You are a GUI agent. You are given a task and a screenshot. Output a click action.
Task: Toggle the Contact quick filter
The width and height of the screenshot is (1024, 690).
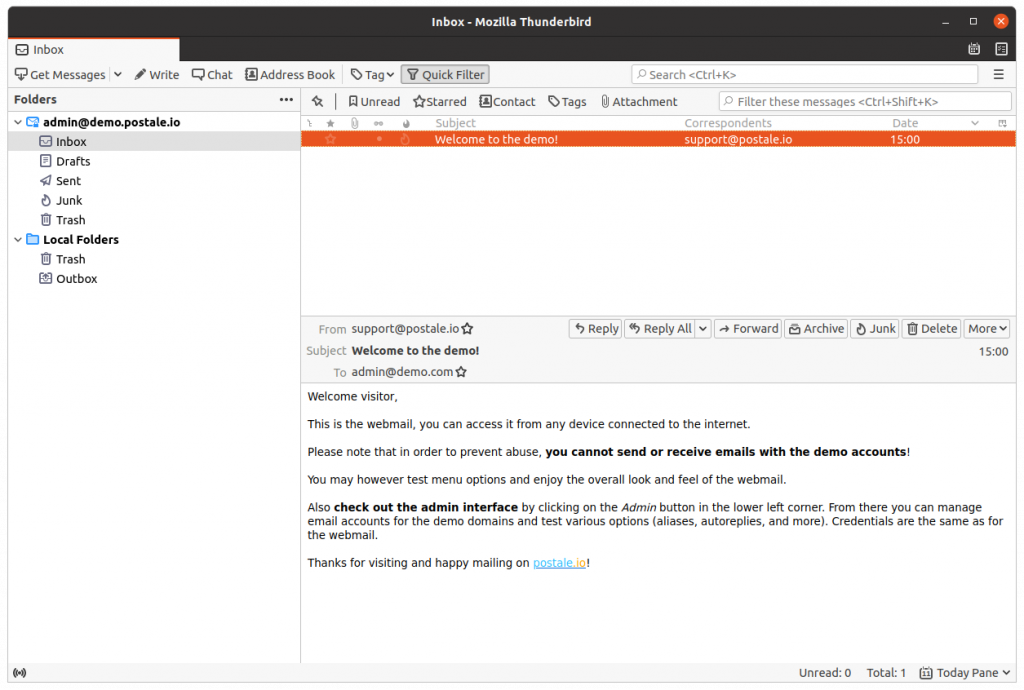click(507, 101)
